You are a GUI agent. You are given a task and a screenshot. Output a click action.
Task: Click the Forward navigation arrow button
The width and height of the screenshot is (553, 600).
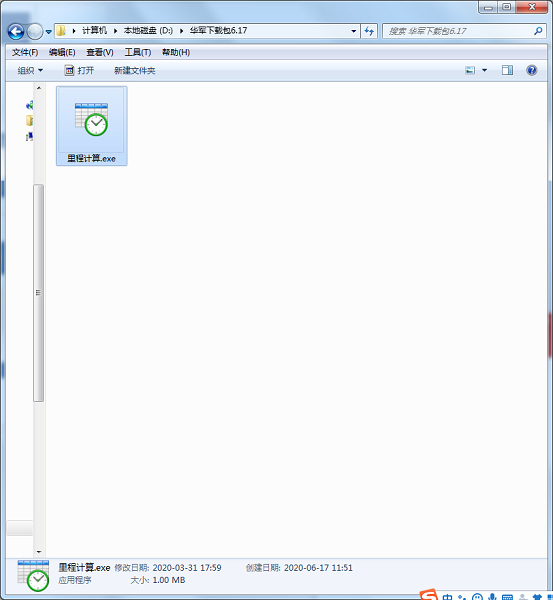(35, 31)
